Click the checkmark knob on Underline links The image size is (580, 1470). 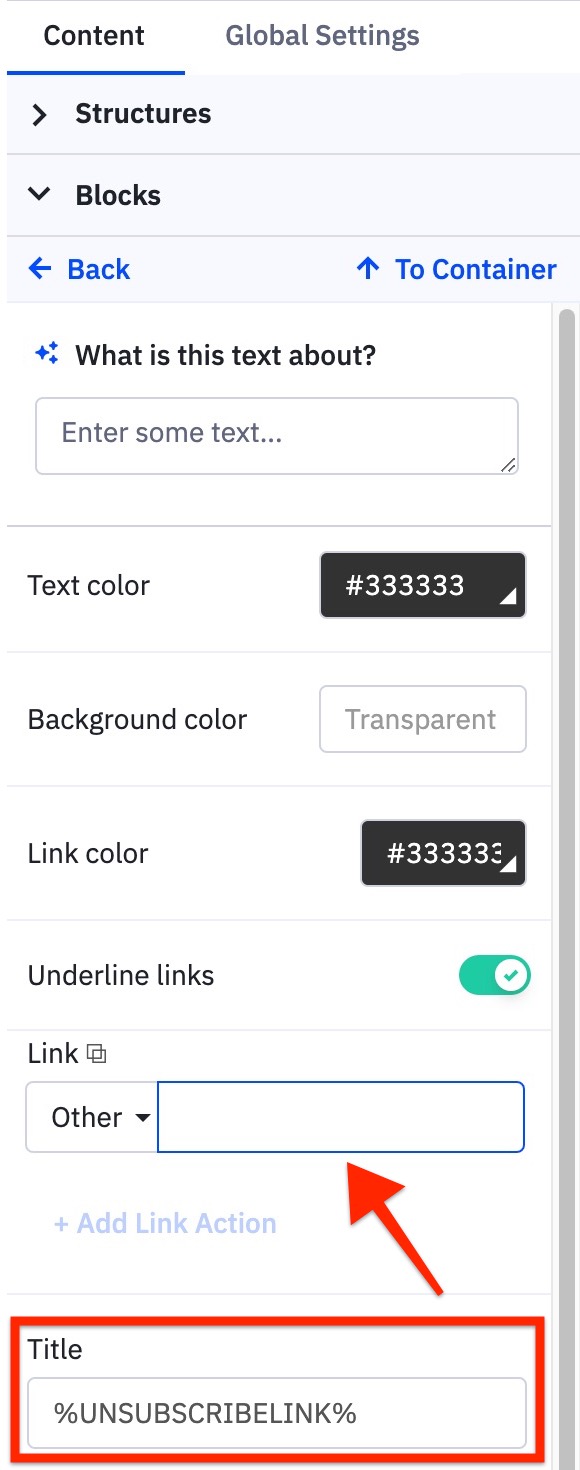click(x=512, y=975)
